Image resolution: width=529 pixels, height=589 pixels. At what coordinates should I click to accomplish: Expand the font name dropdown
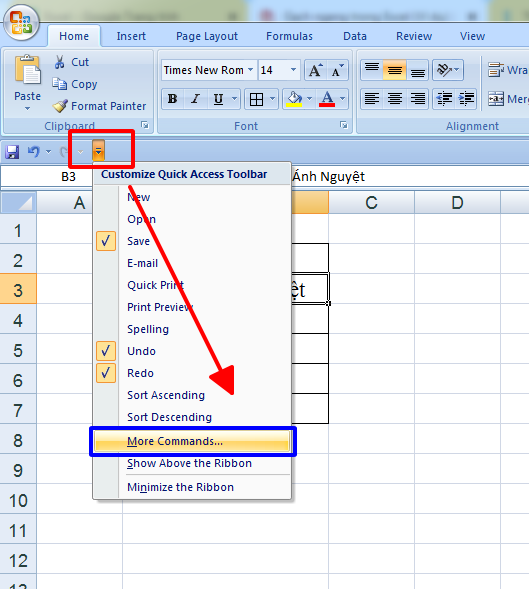coord(250,70)
